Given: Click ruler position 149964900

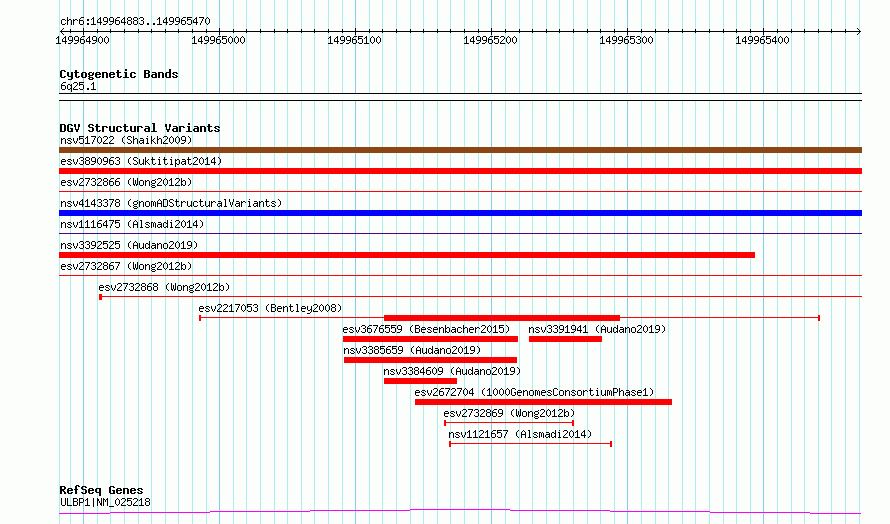Looking at the screenshot, I should coord(82,40).
